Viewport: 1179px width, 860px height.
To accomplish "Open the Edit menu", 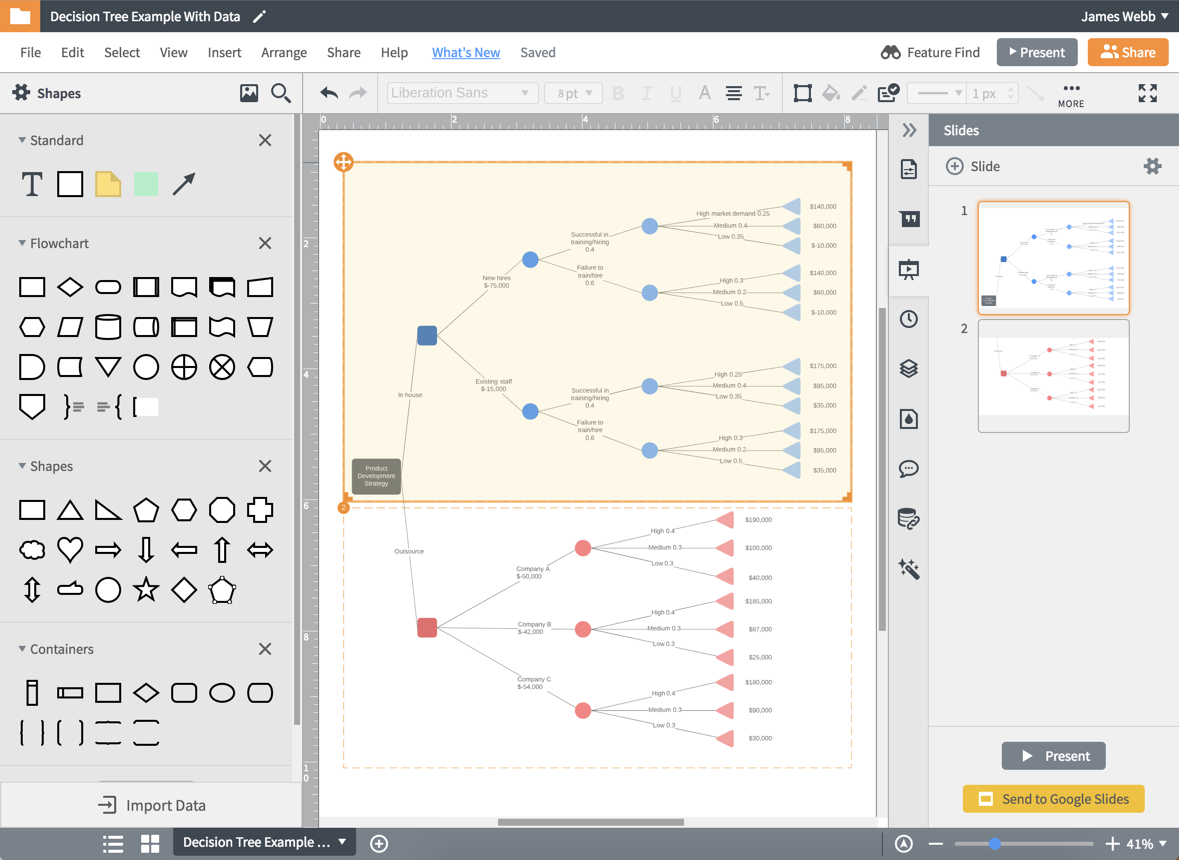I will pos(72,53).
